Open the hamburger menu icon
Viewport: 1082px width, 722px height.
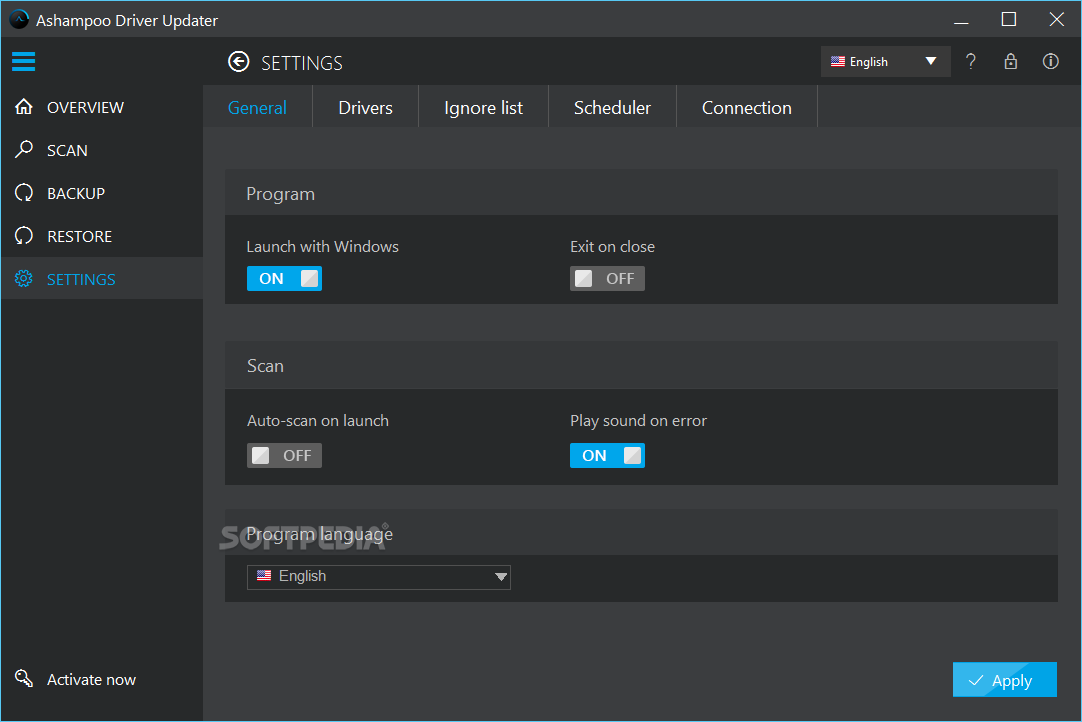click(23, 61)
